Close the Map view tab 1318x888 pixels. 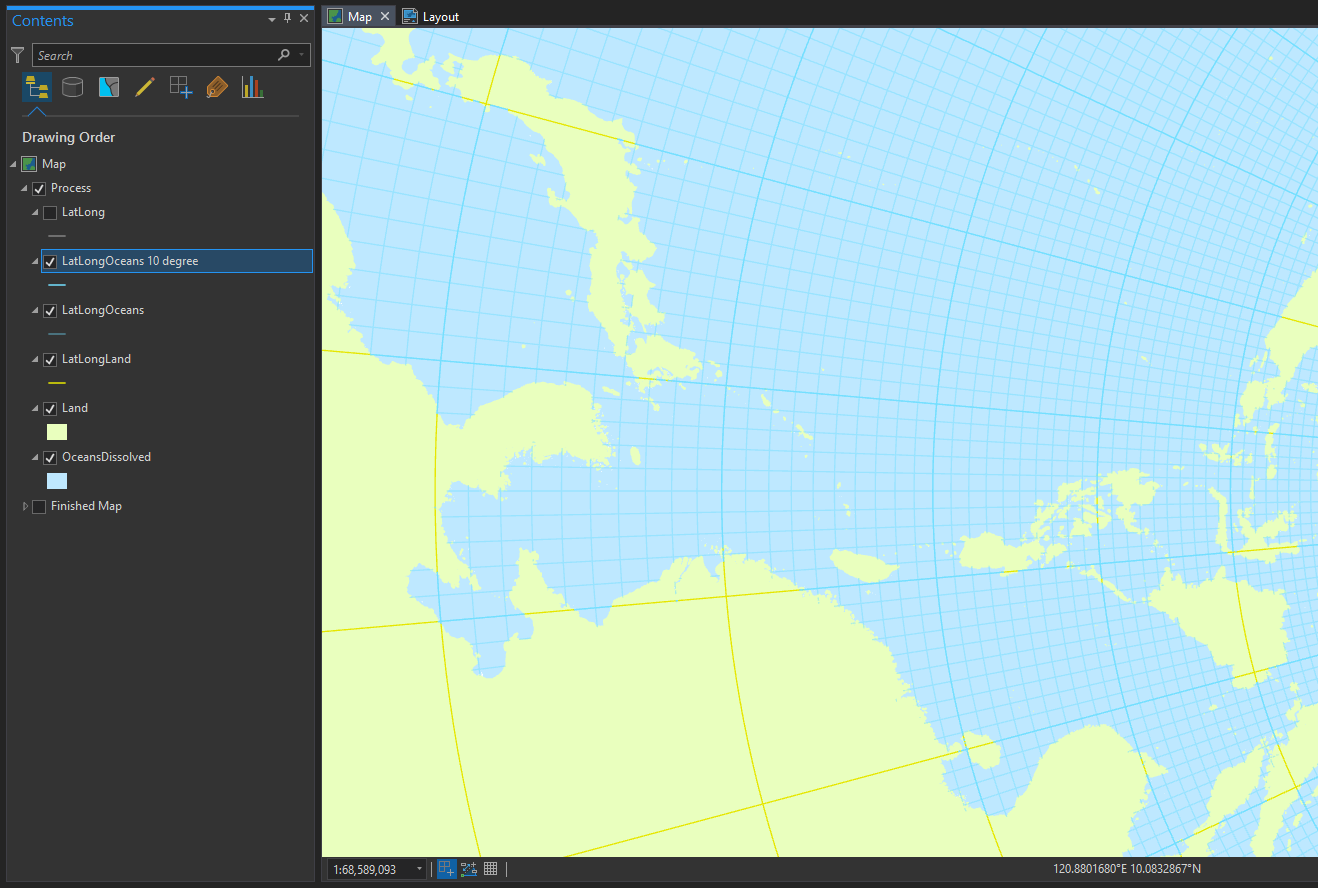[385, 17]
